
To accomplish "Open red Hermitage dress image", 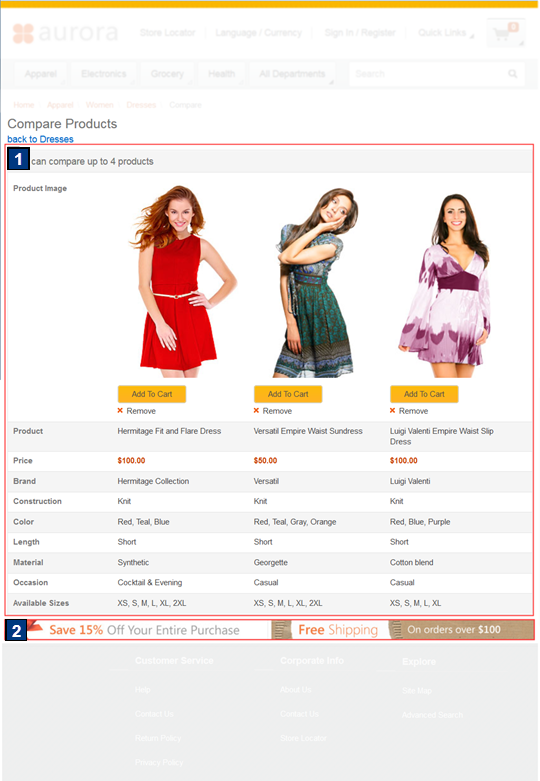I will (x=182, y=281).
